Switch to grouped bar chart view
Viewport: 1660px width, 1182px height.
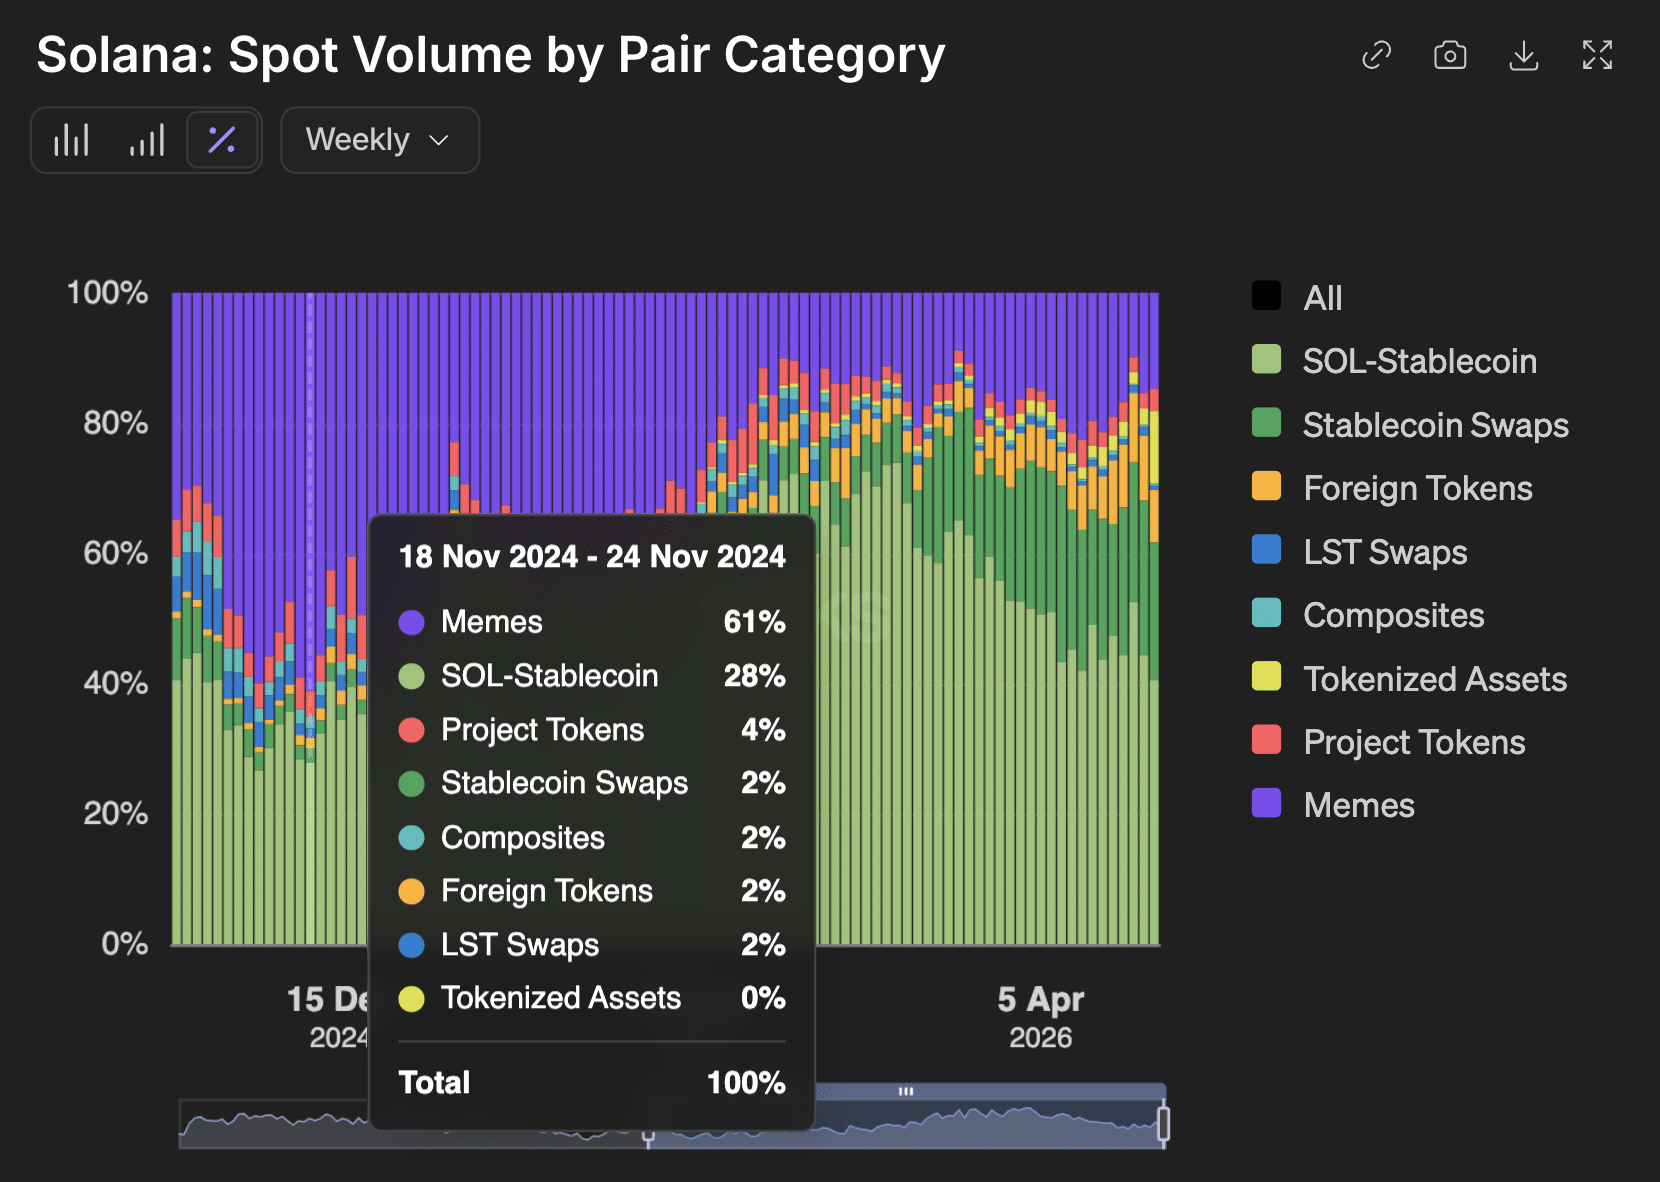(x=71, y=140)
